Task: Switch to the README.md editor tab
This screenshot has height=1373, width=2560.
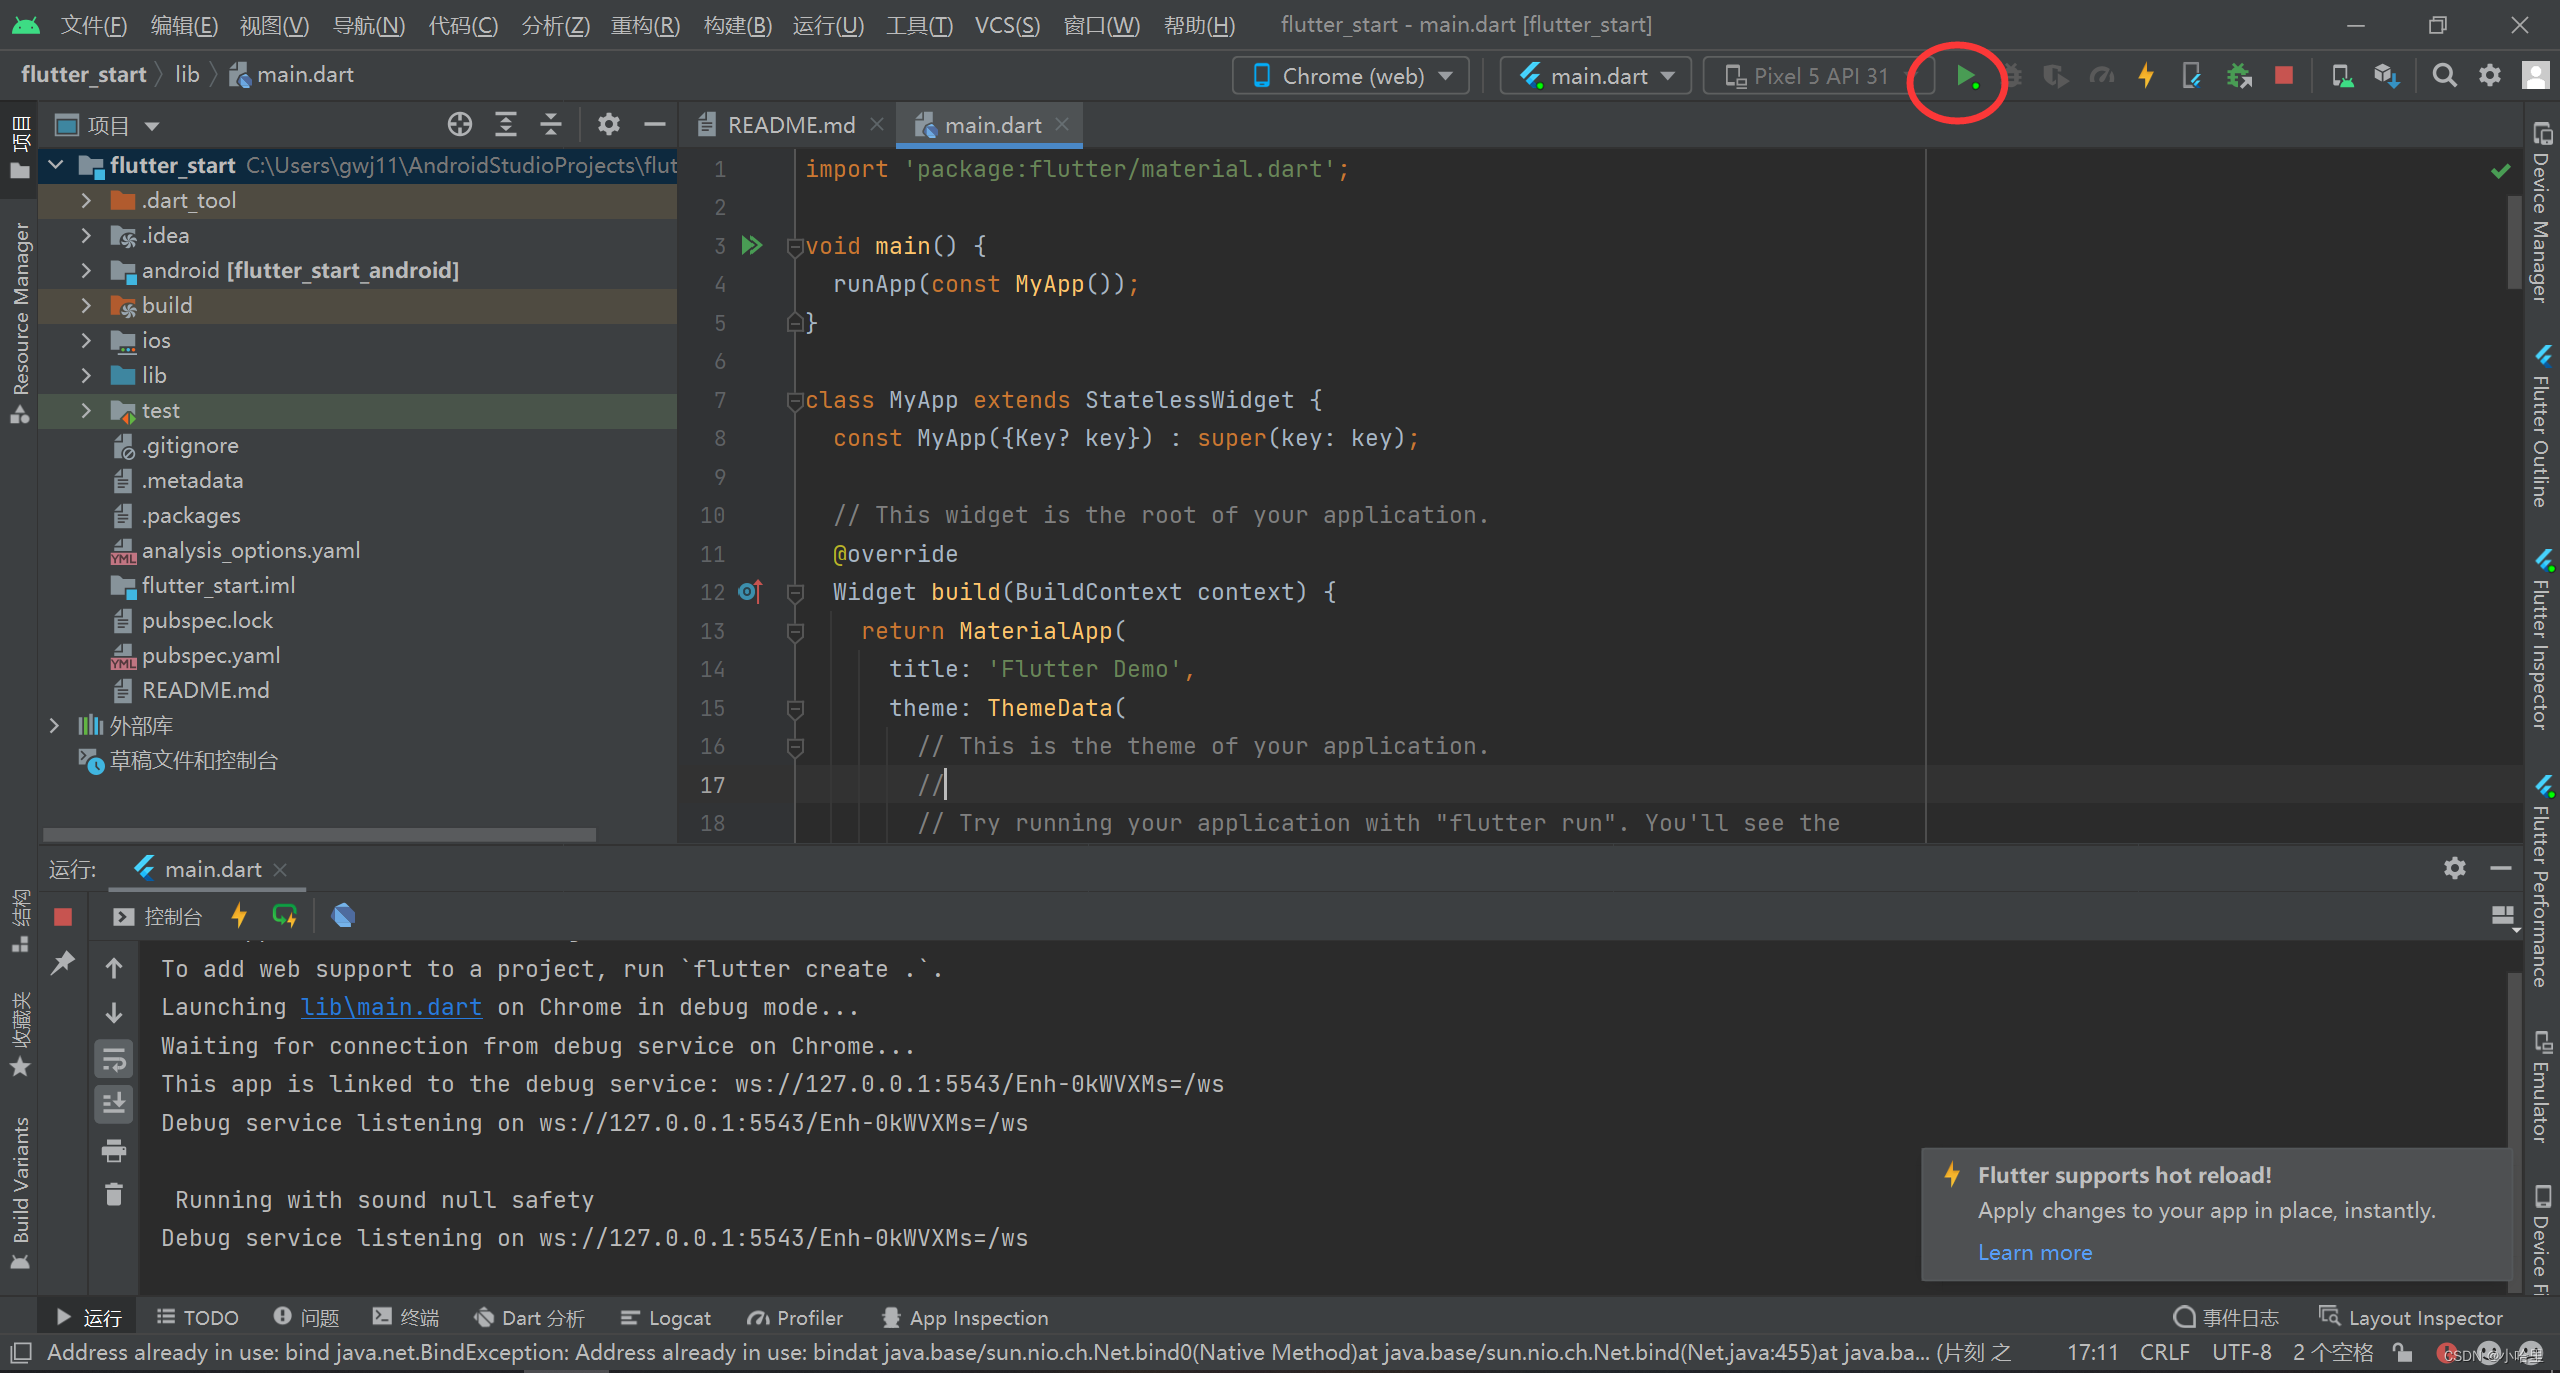Action: pos(790,125)
